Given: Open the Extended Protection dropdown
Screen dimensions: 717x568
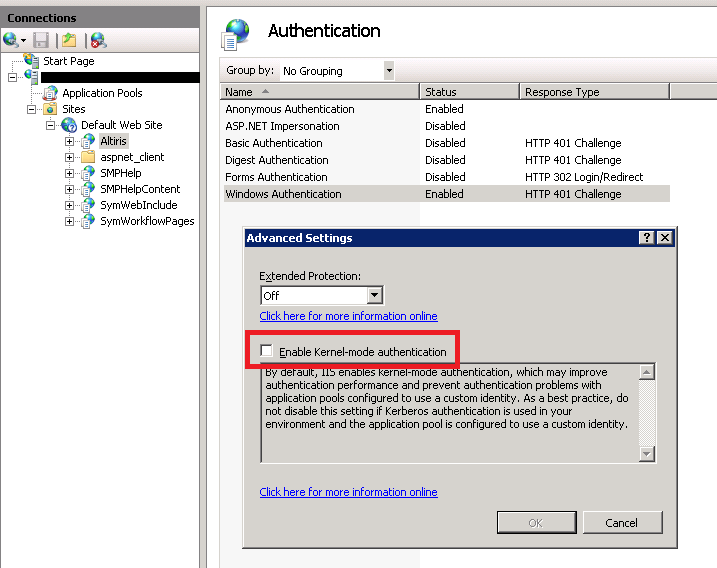Looking at the screenshot, I should (375, 295).
